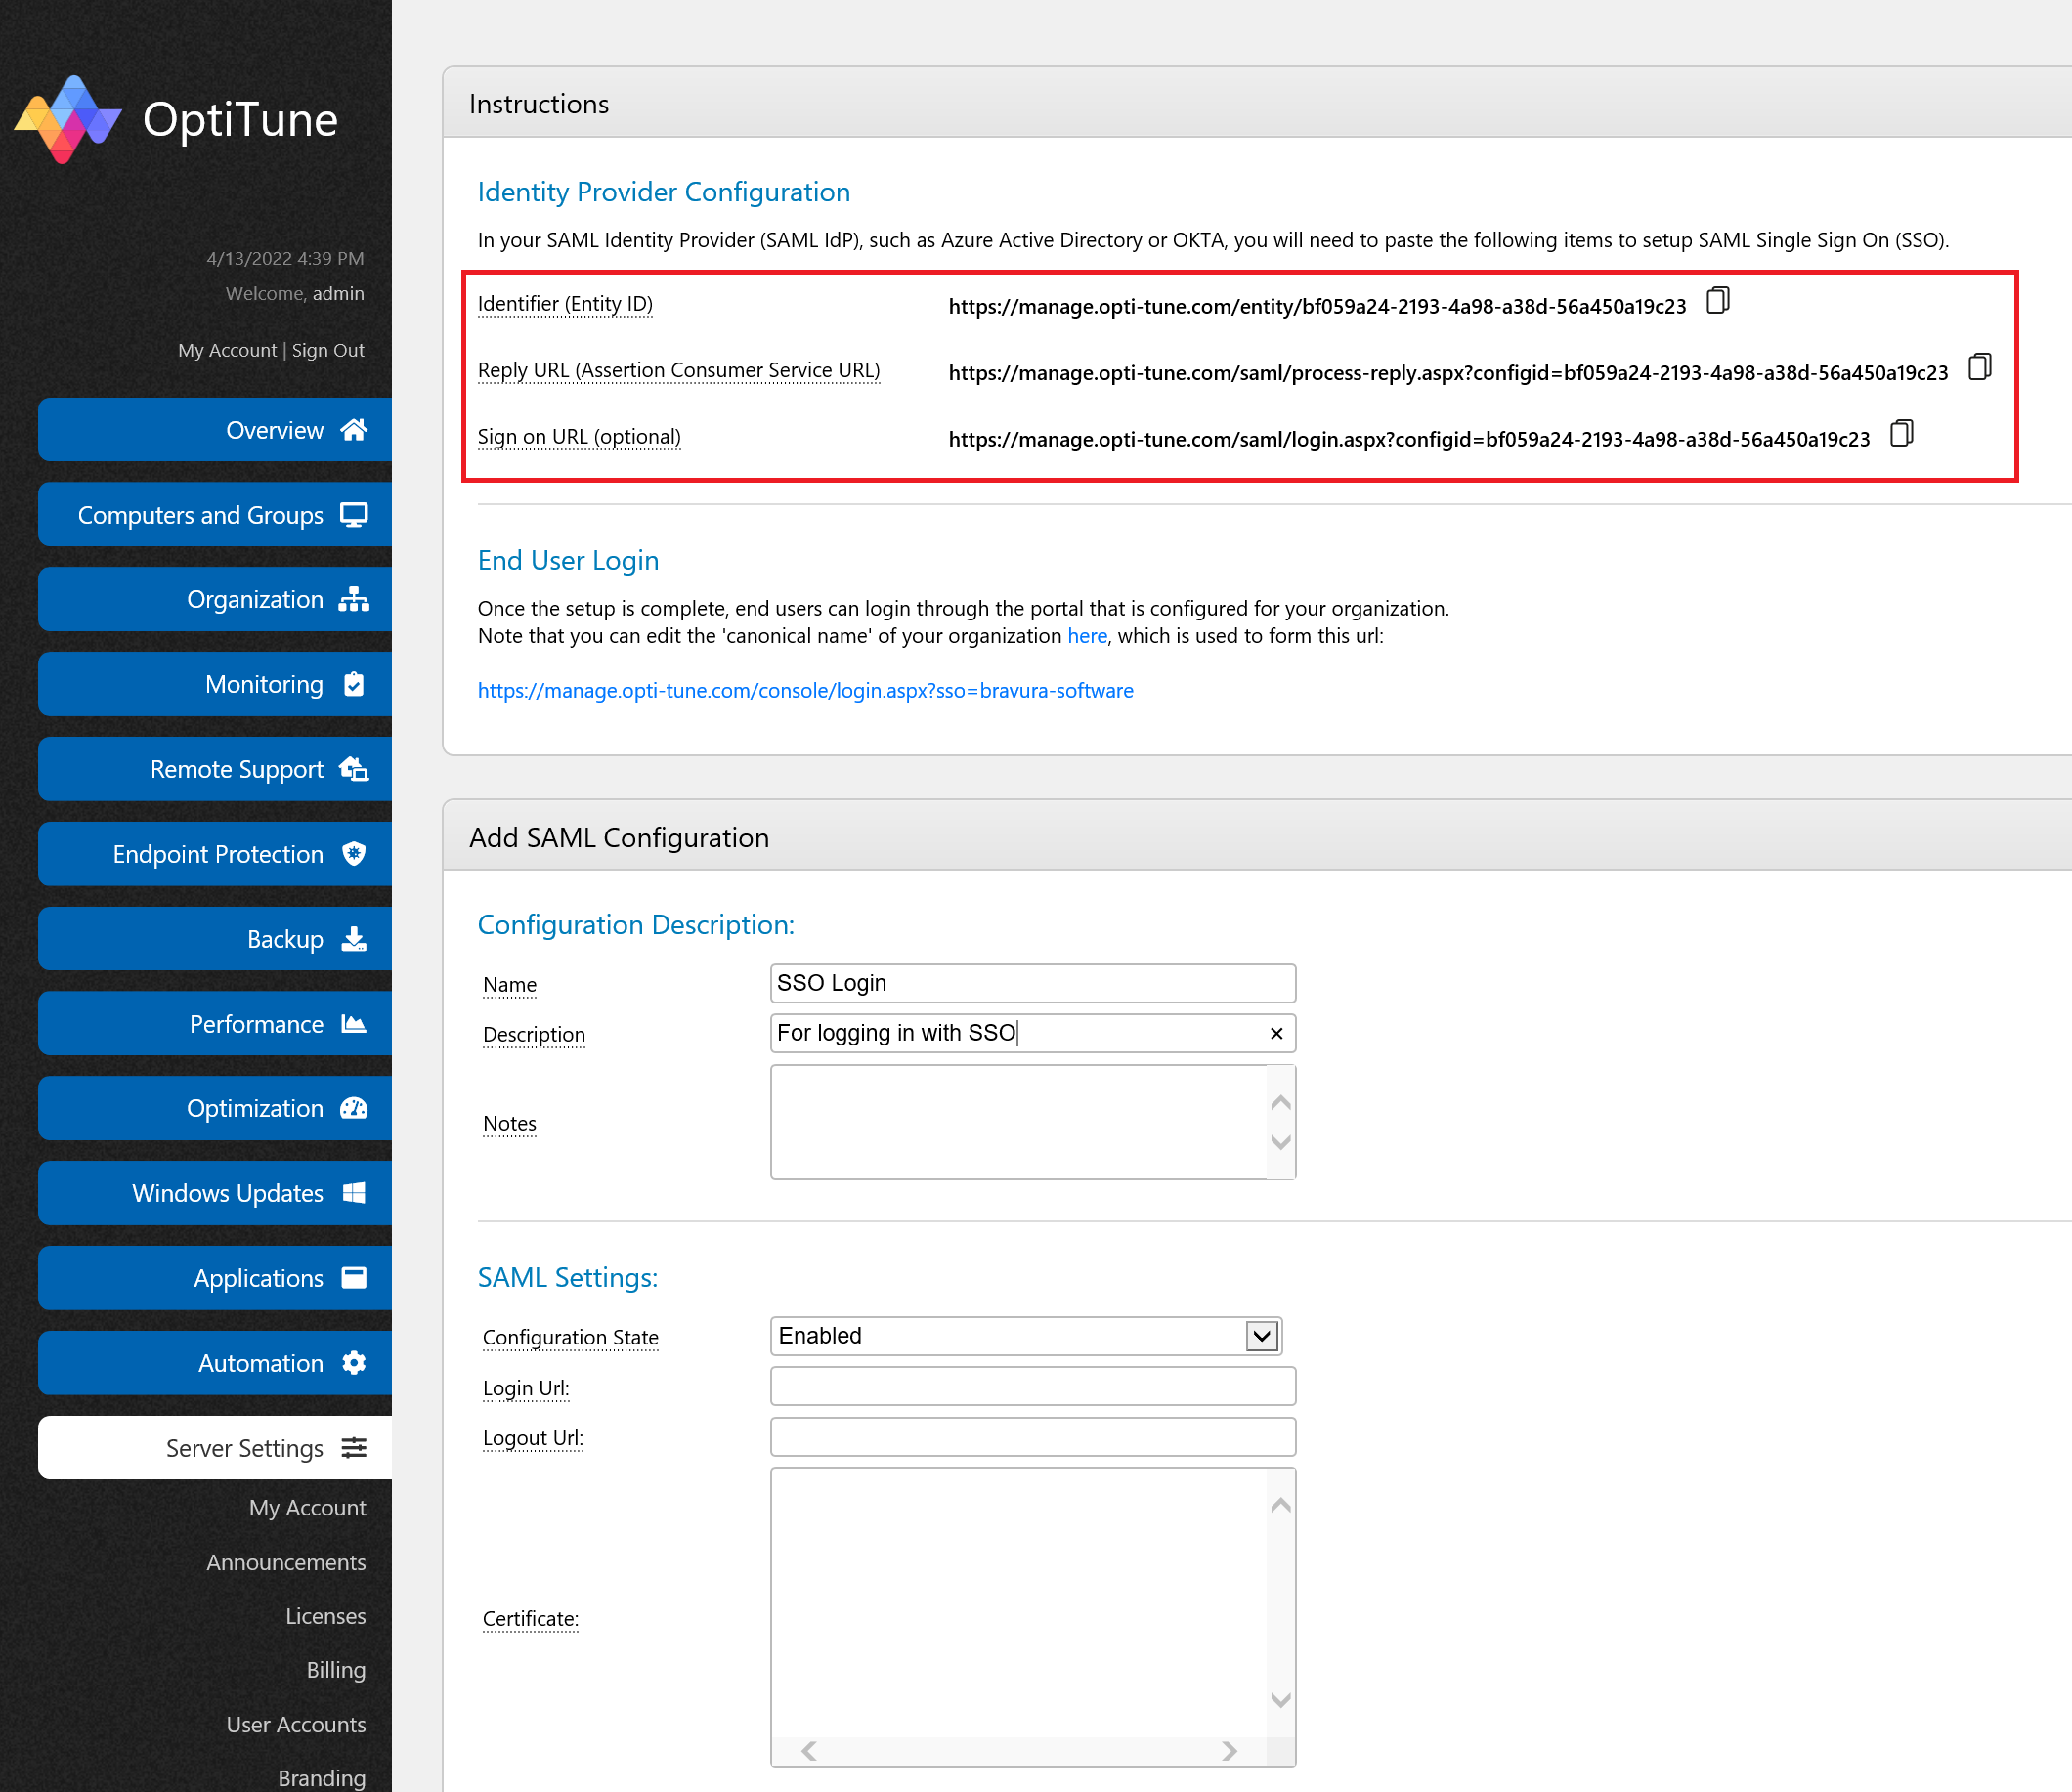Follow the 'here' canonical name link
The height and width of the screenshot is (1792, 2072).
1087,636
